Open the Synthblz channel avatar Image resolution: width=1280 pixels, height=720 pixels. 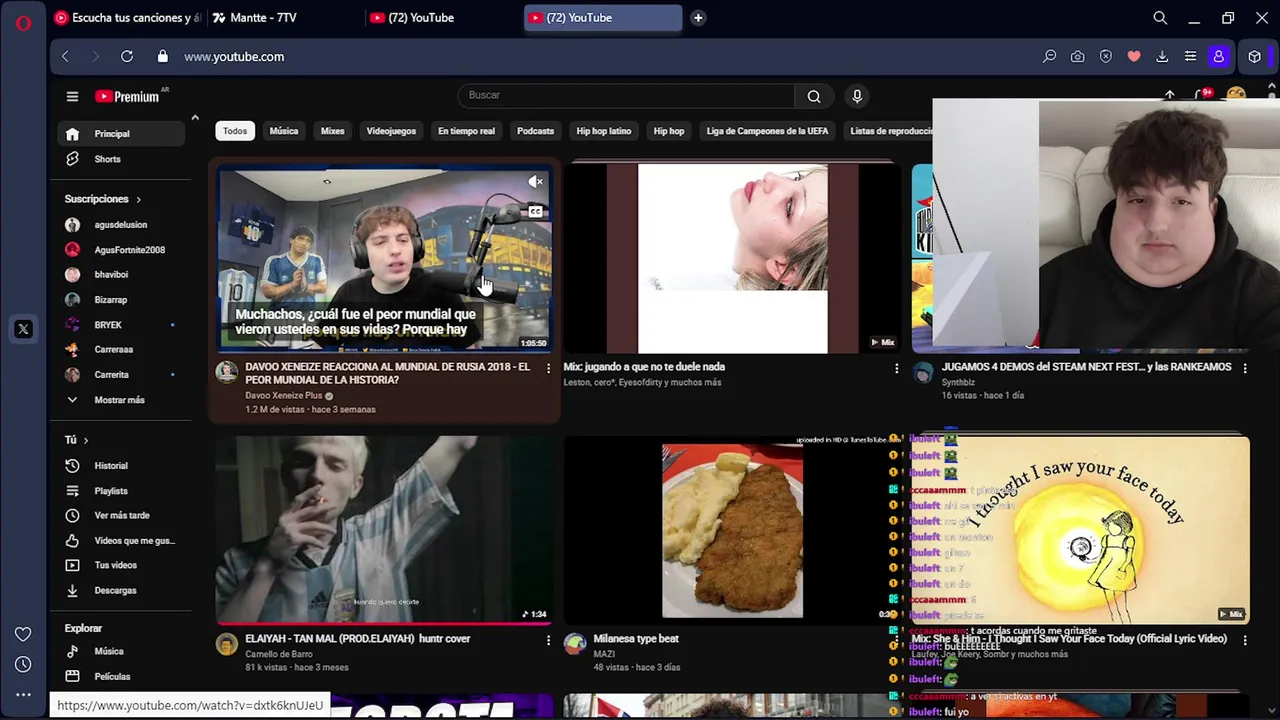(923, 373)
